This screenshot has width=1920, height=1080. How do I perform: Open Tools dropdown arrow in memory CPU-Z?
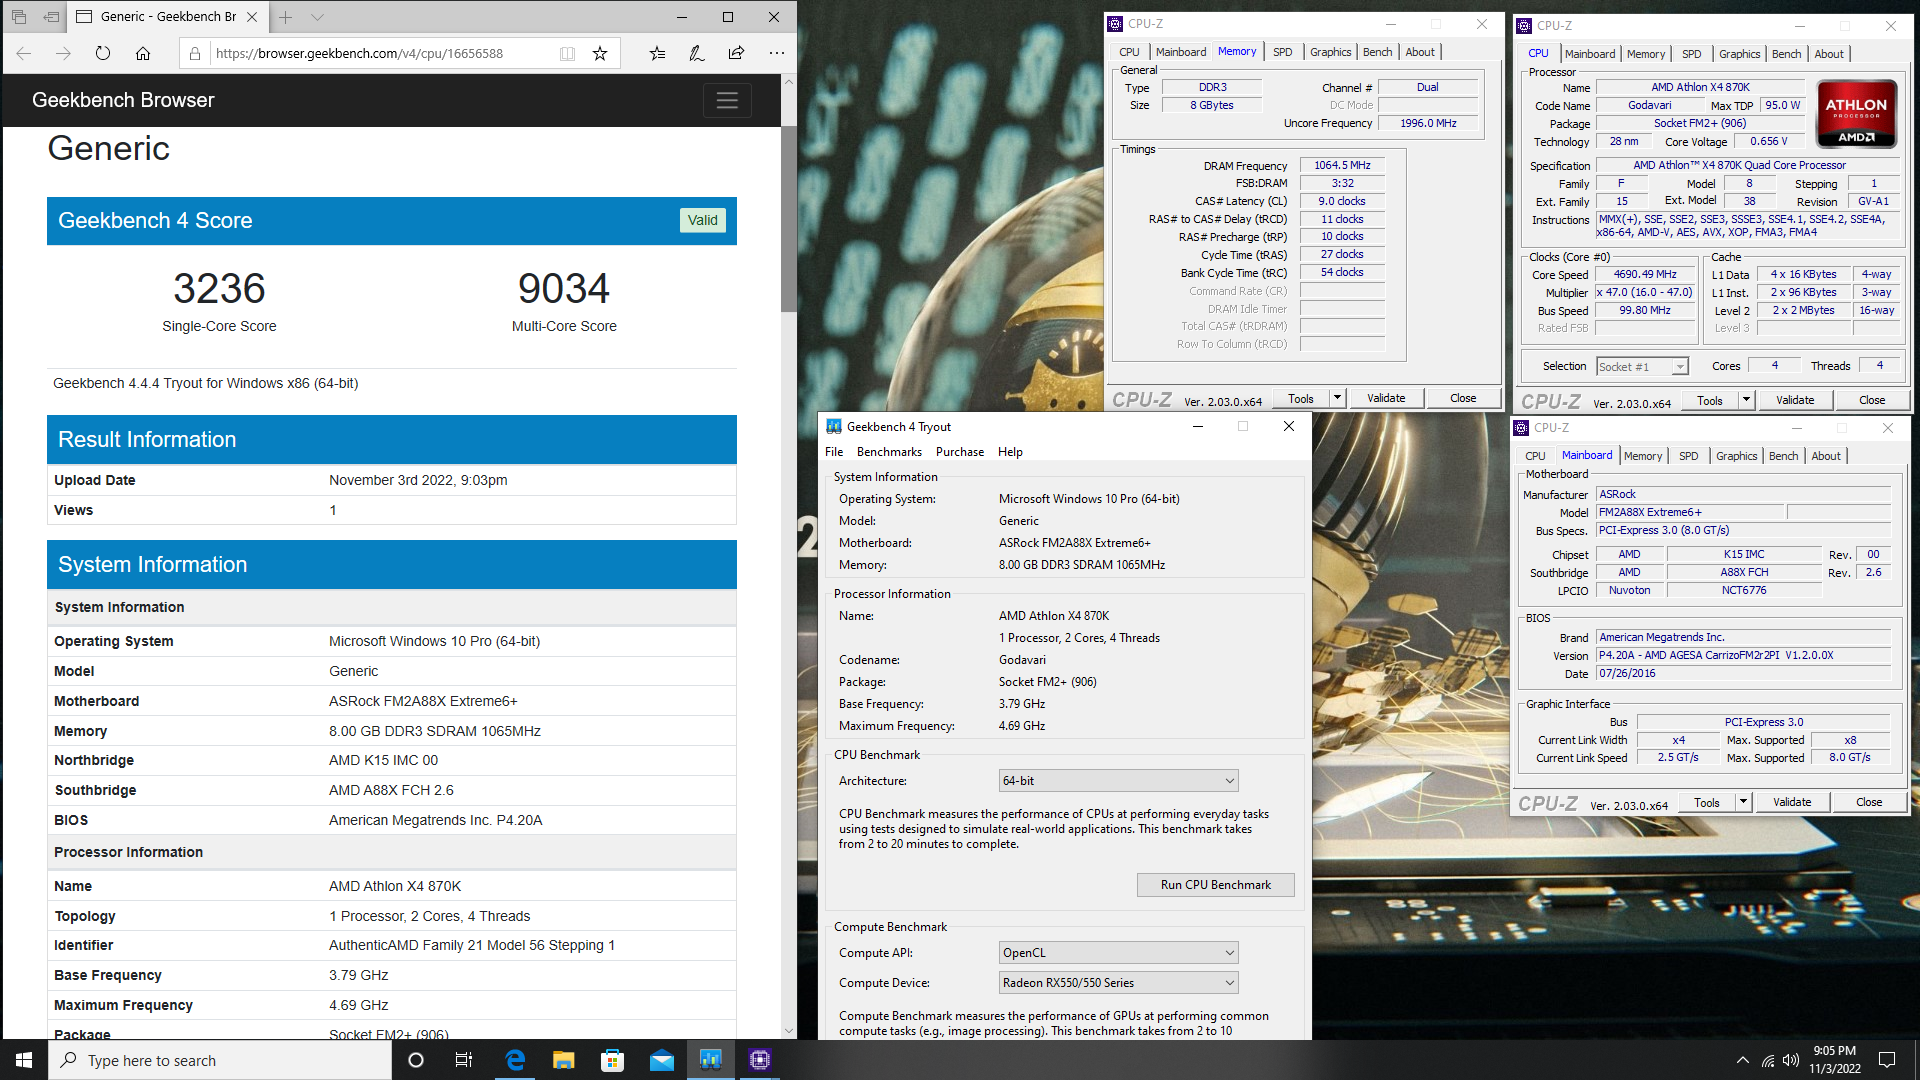click(x=1337, y=398)
